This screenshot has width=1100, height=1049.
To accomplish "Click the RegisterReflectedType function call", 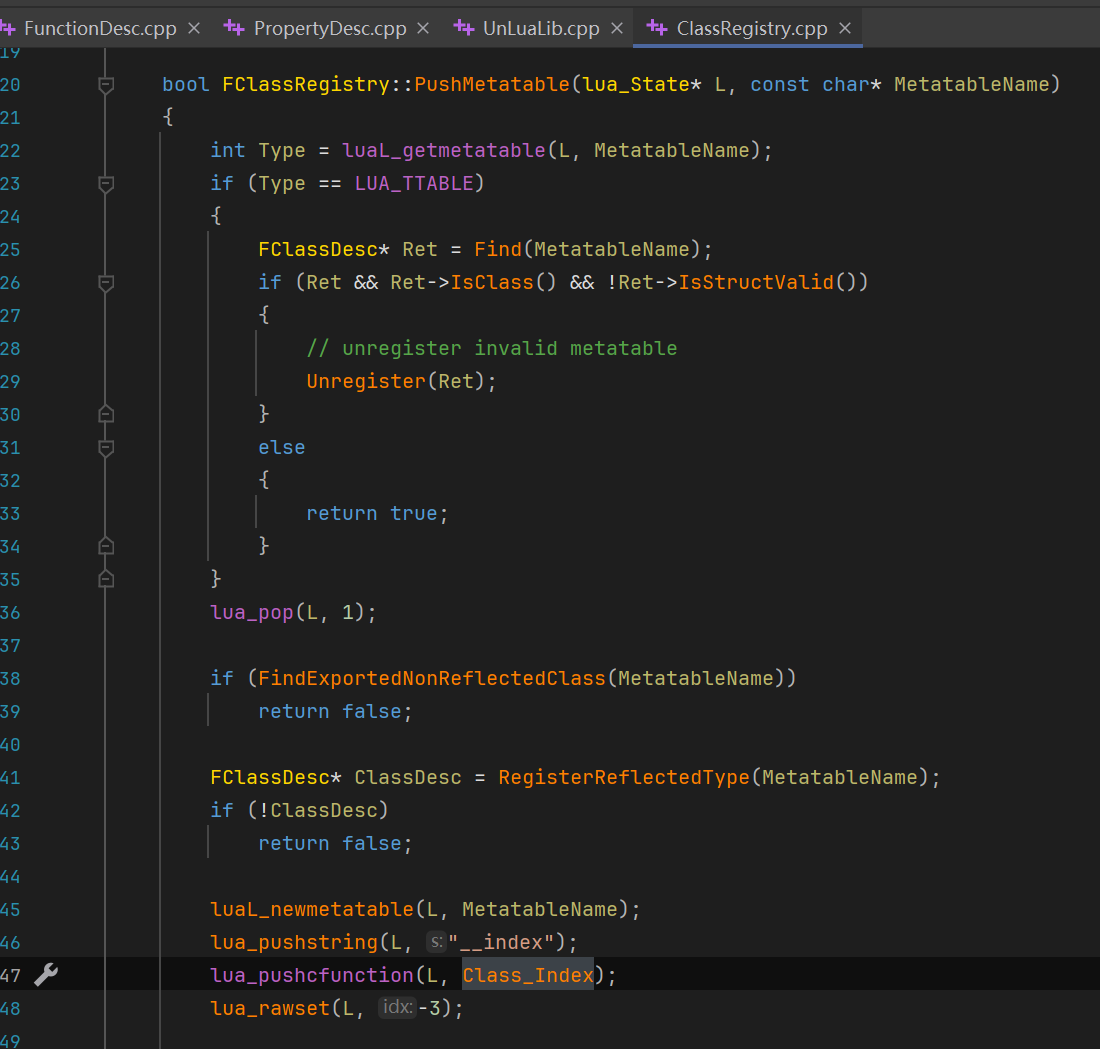I will 624,777.
